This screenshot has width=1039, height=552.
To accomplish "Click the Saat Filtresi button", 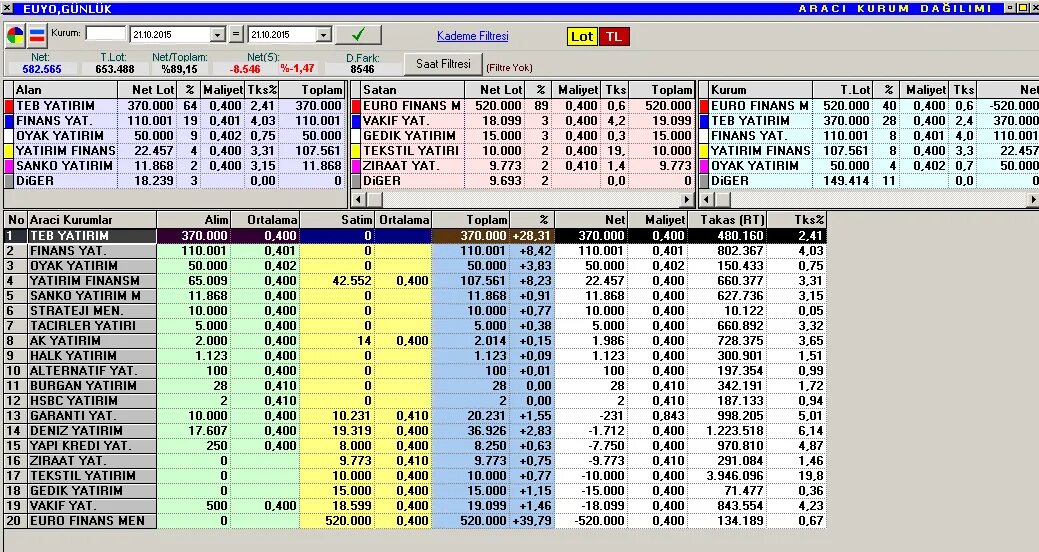I will pos(443,64).
